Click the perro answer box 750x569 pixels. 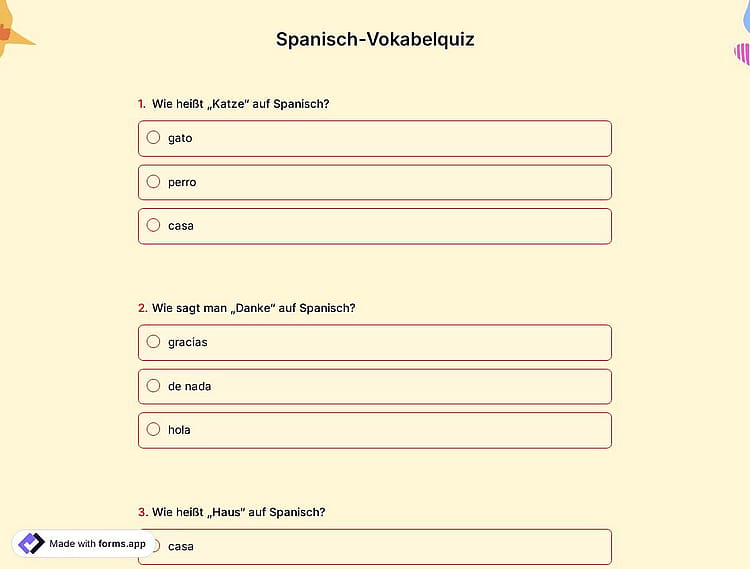pyautogui.click(x=375, y=182)
